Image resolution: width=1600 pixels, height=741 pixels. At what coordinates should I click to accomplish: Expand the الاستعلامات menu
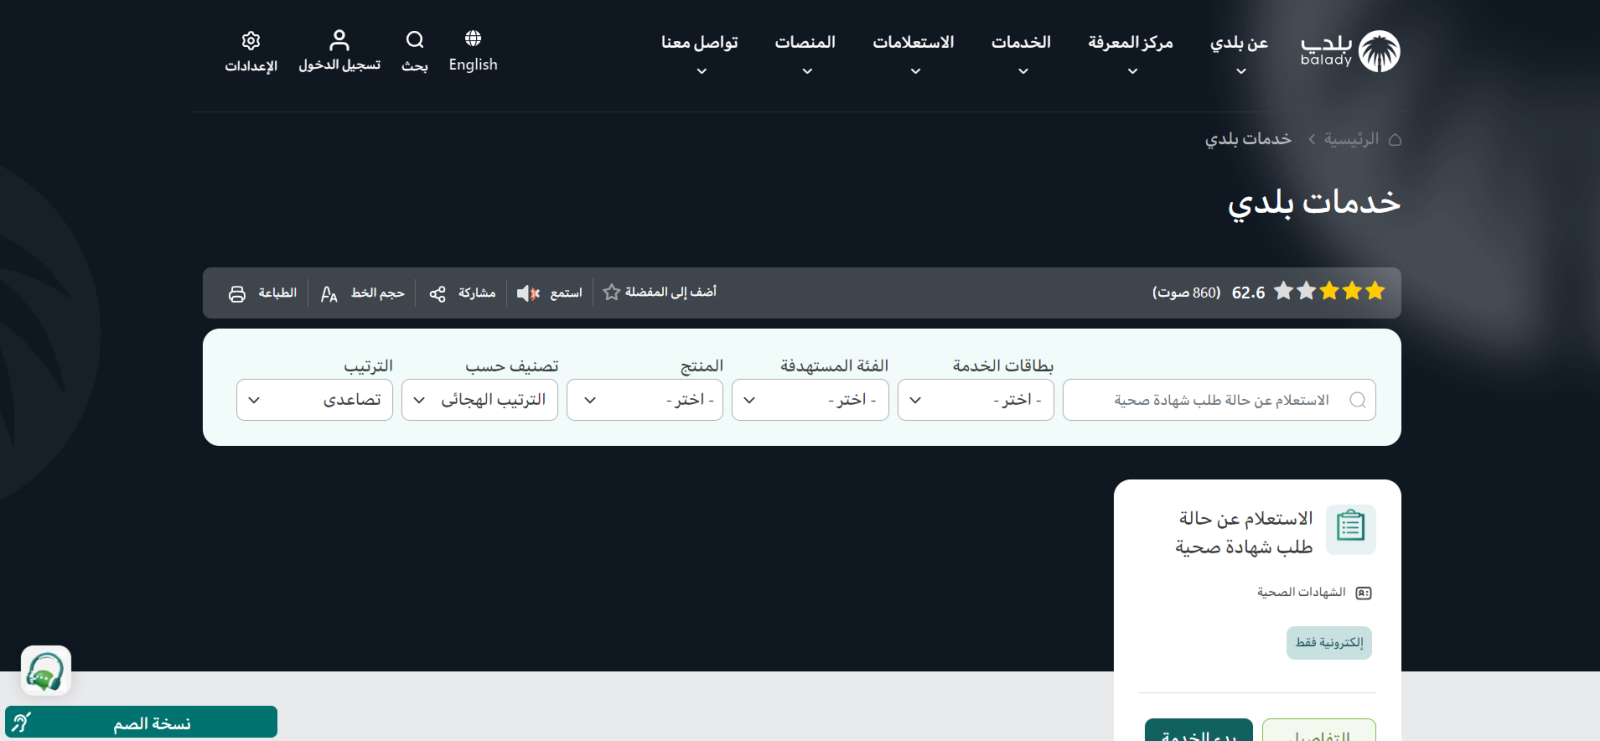[x=913, y=43]
